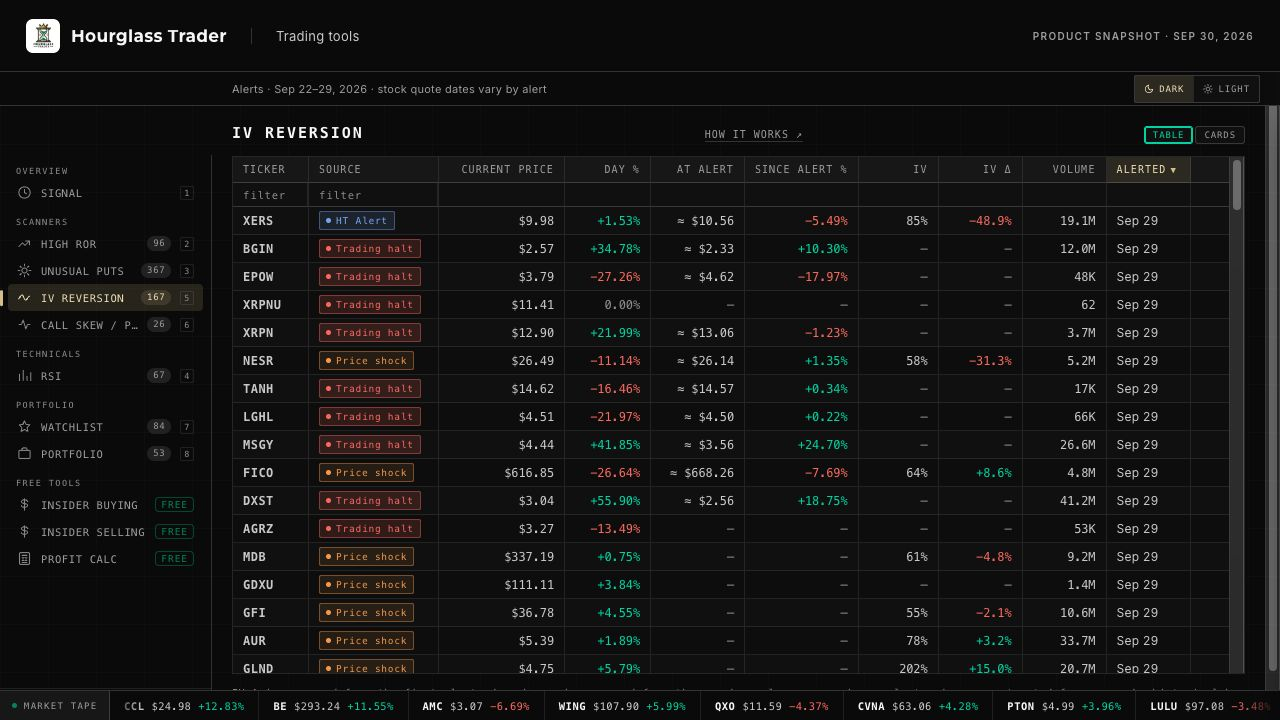Click the Call Skew pulse icon
The width and height of the screenshot is (1280, 720).
coord(25,325)
